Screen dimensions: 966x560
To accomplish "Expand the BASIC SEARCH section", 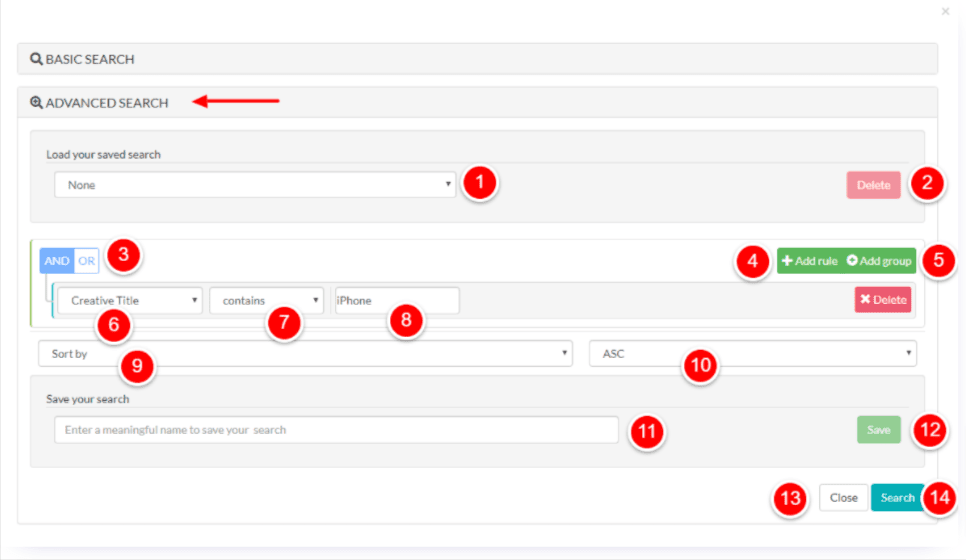I will tap(477, 59).
